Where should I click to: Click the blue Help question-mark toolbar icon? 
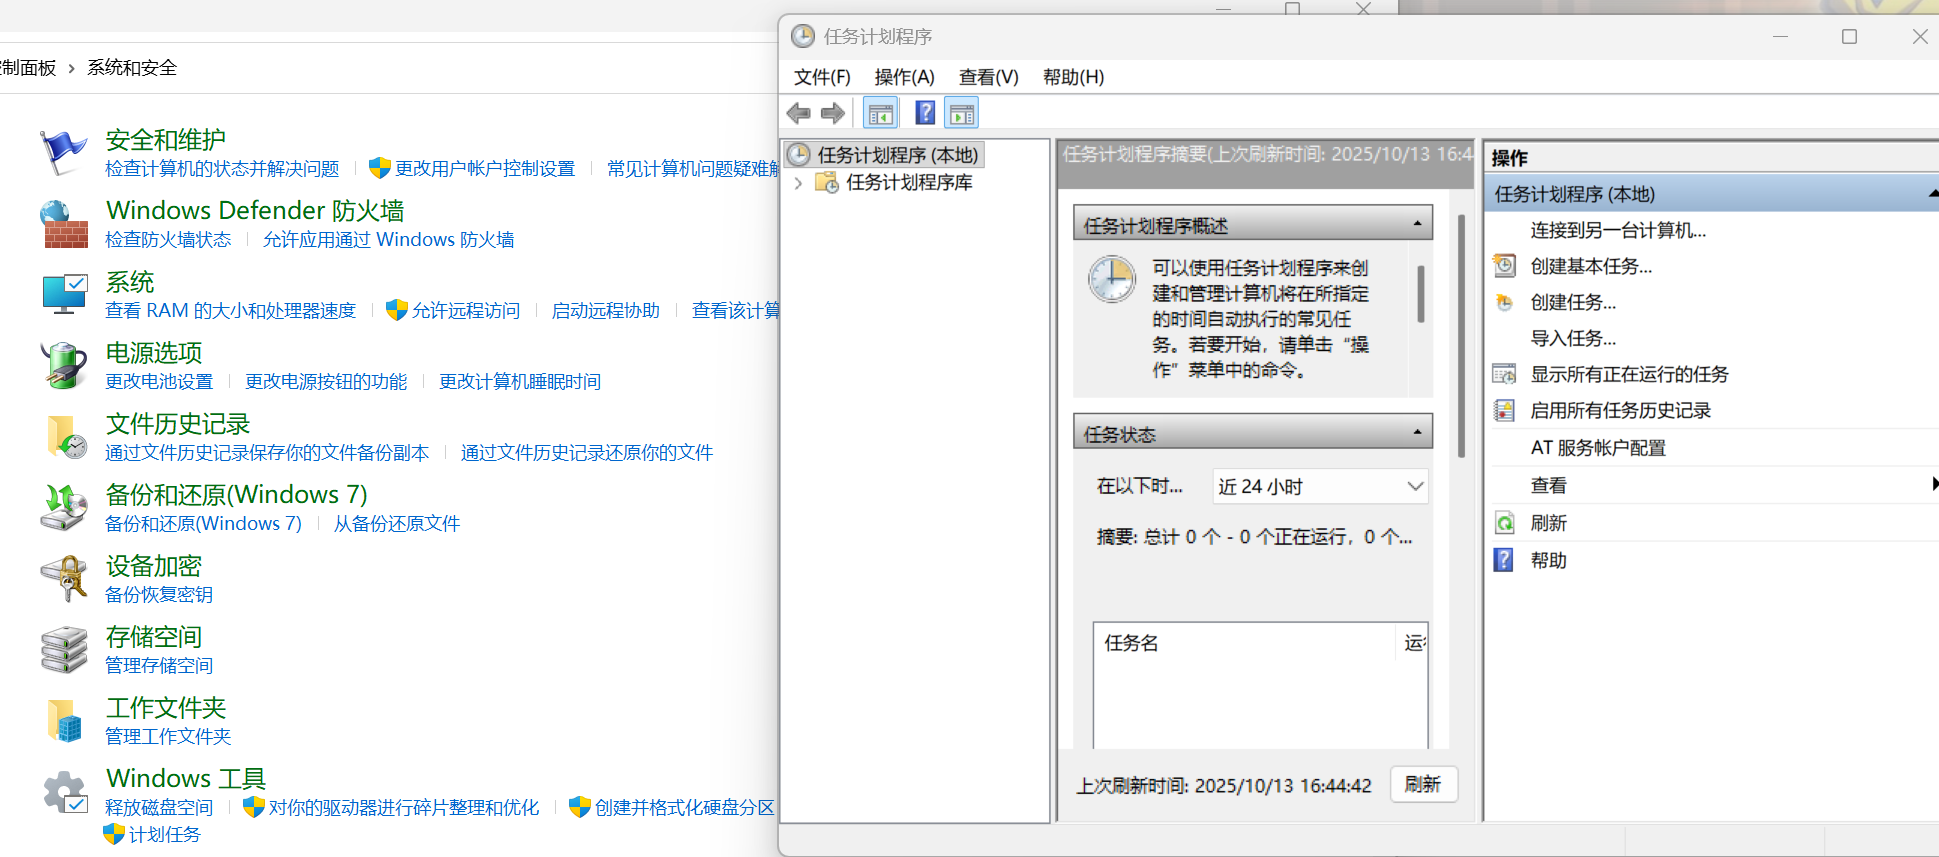[x=926, y=113]
